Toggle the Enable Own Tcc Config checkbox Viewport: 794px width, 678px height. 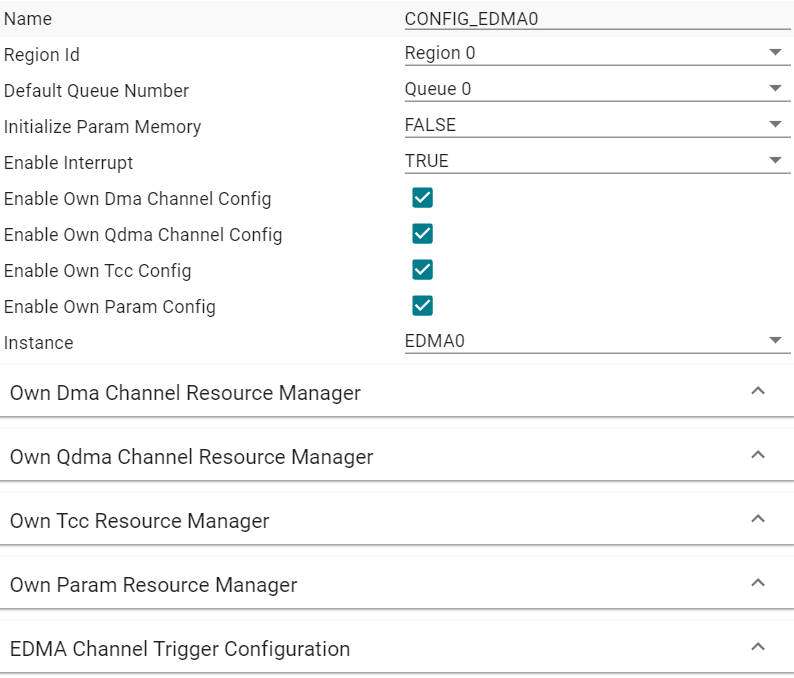[x=422, y=270]
